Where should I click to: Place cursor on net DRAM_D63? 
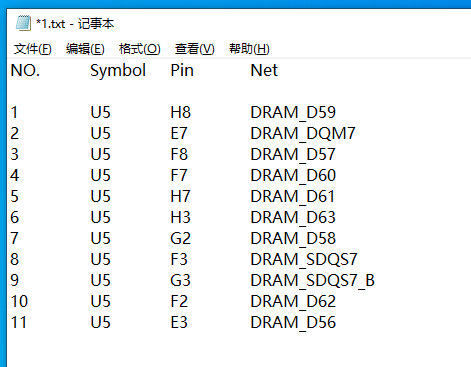coord(293,218)
